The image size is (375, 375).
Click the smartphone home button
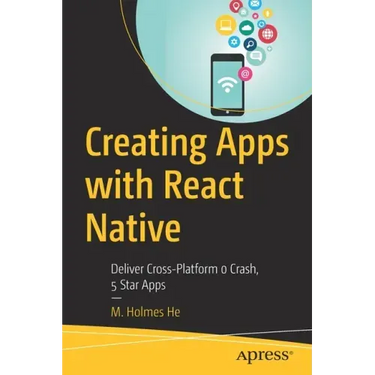[227, 112]
